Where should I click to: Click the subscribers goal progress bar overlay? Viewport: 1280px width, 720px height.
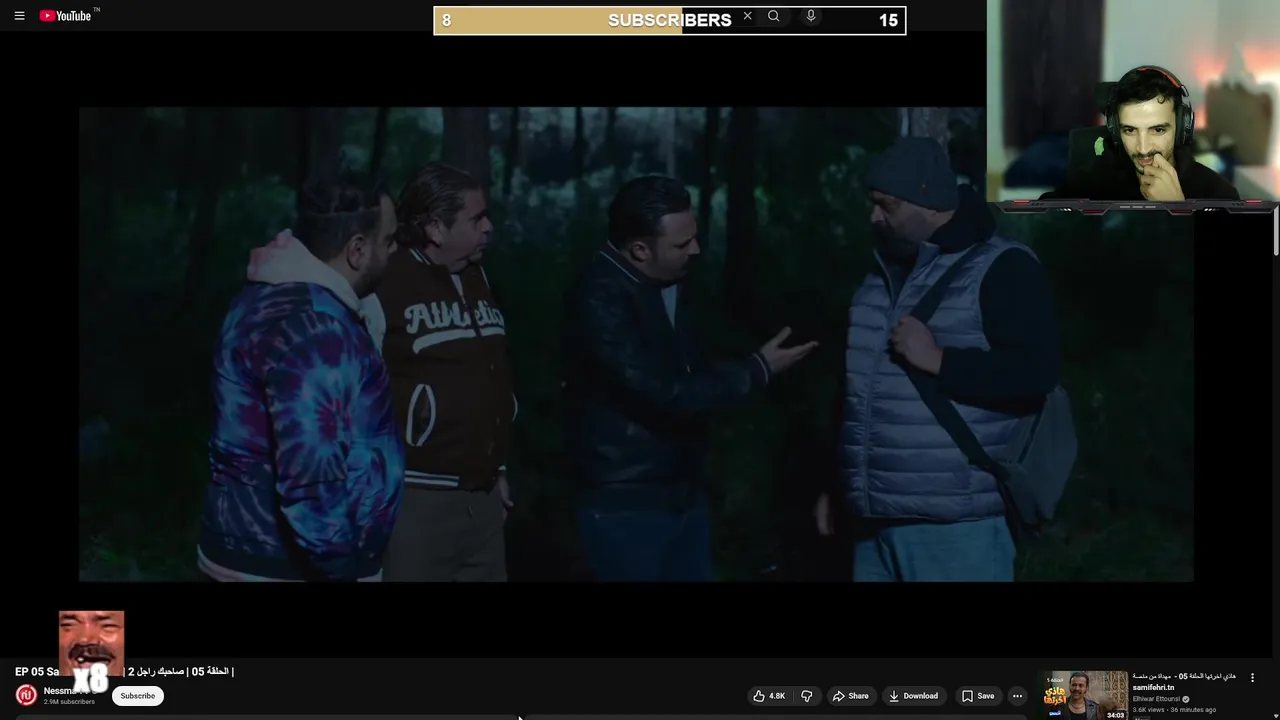click(x=670, y=20)
